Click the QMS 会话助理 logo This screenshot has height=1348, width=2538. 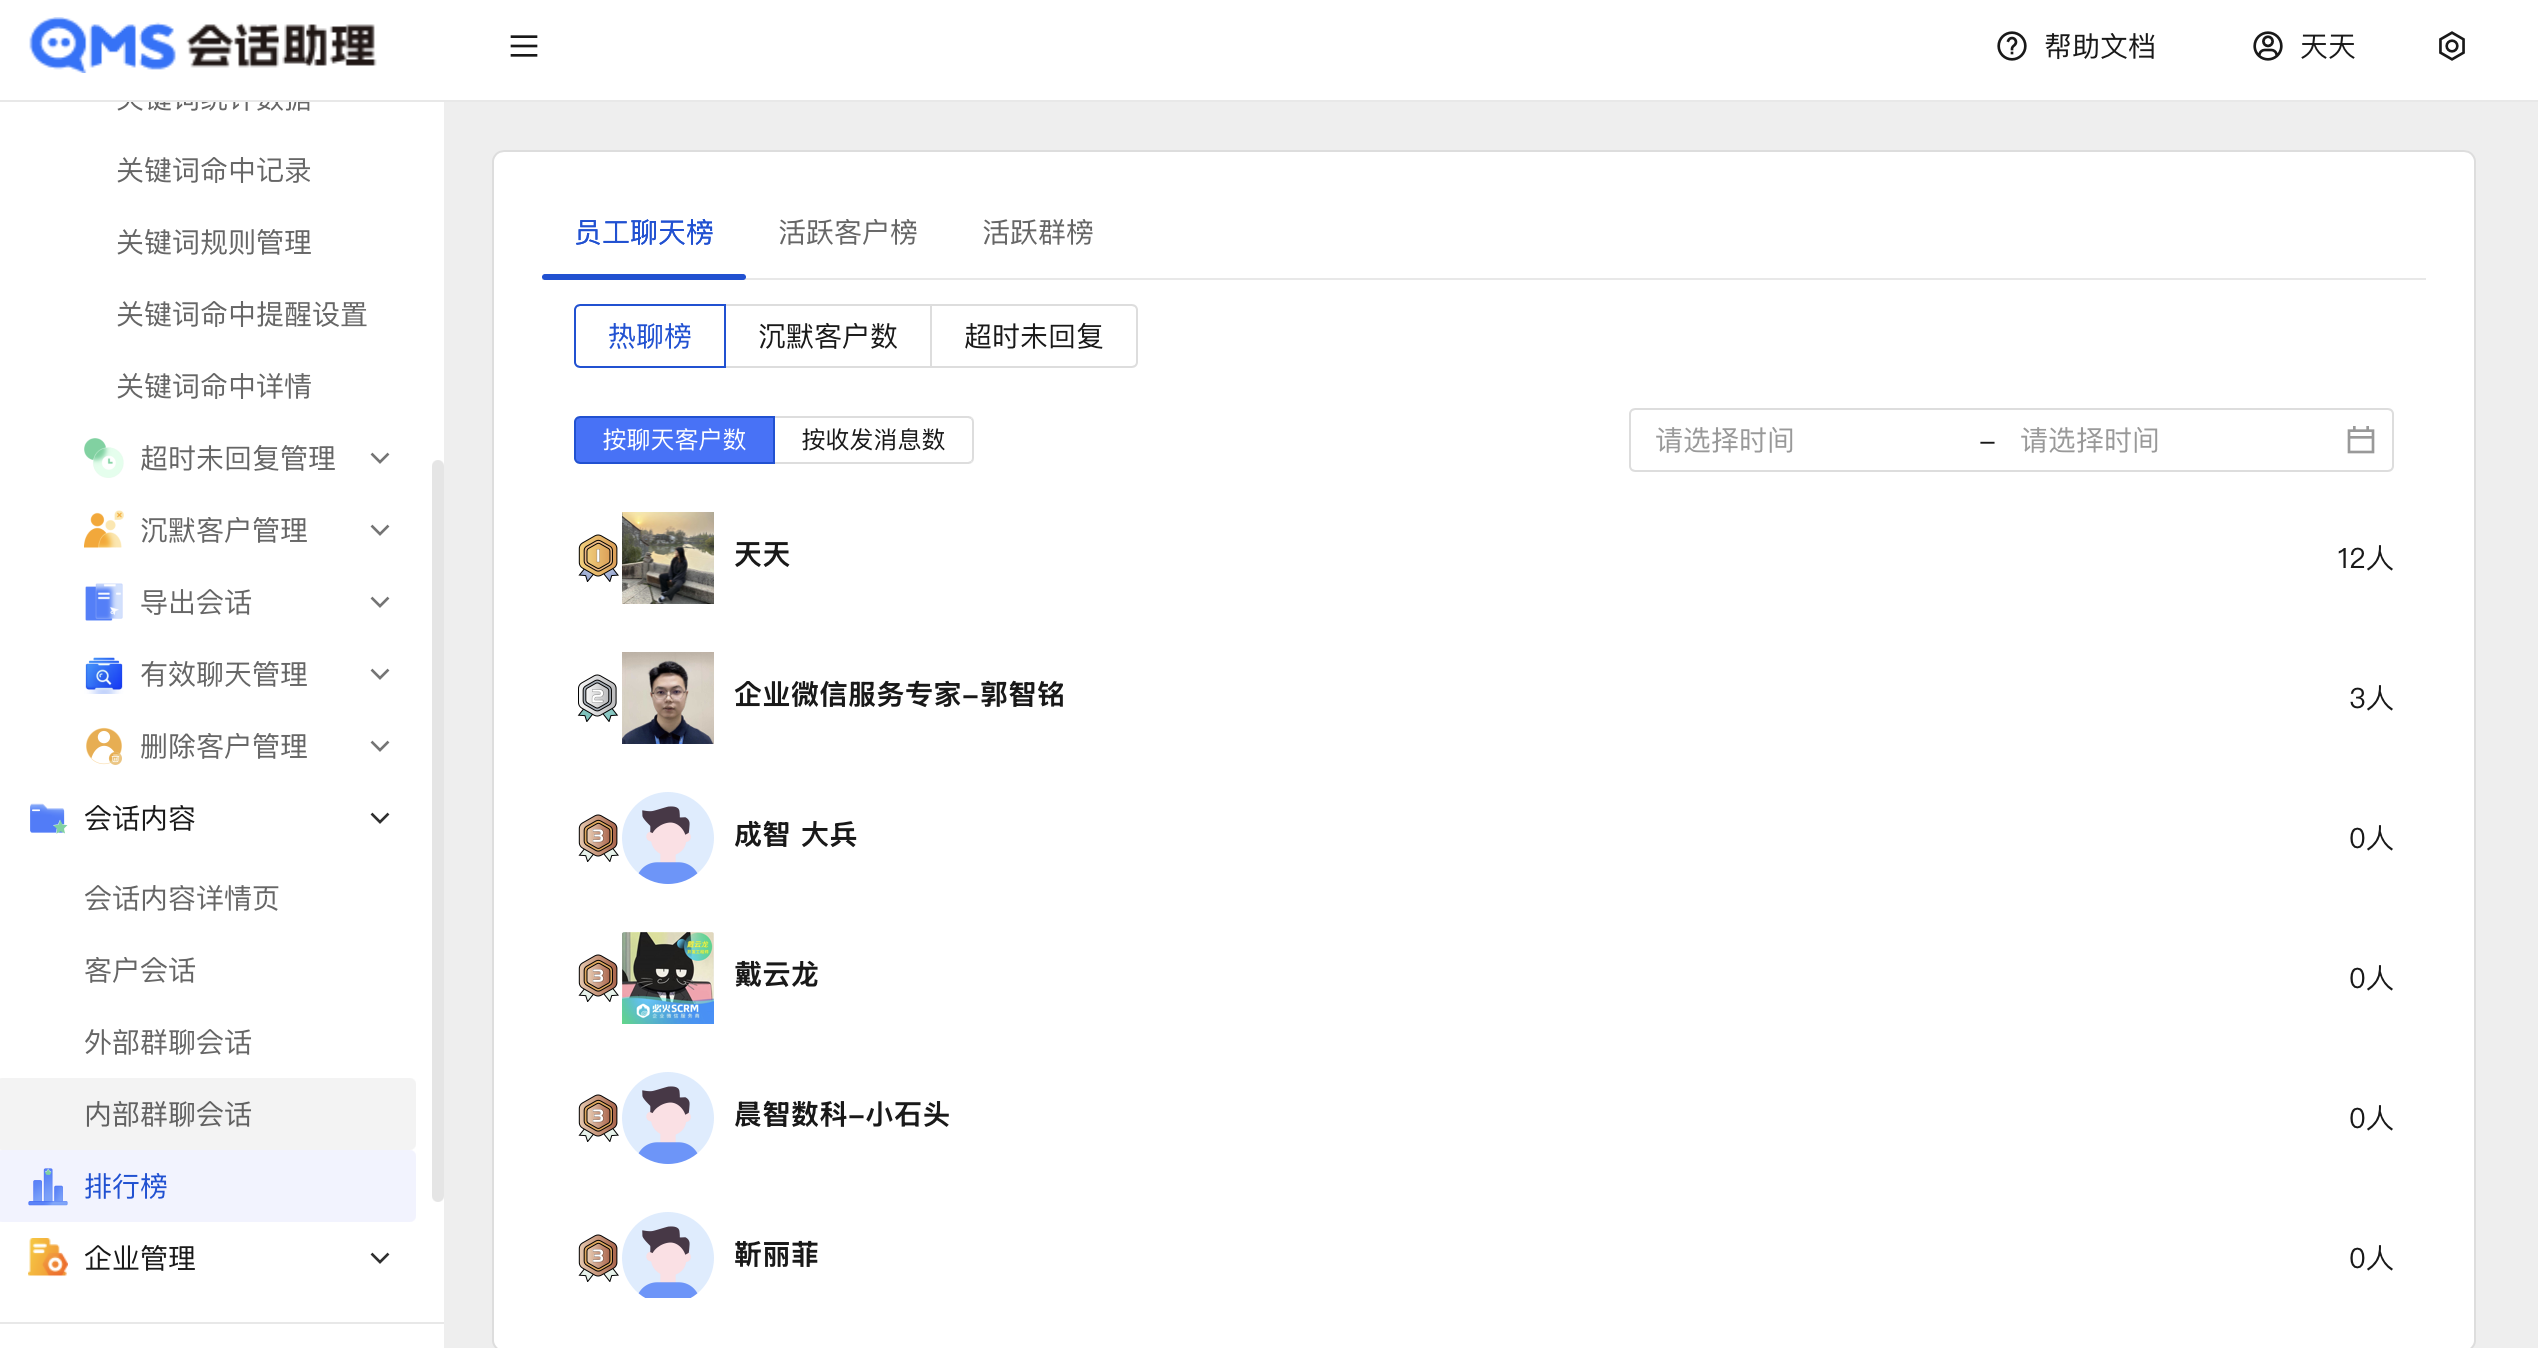point(203,46)
